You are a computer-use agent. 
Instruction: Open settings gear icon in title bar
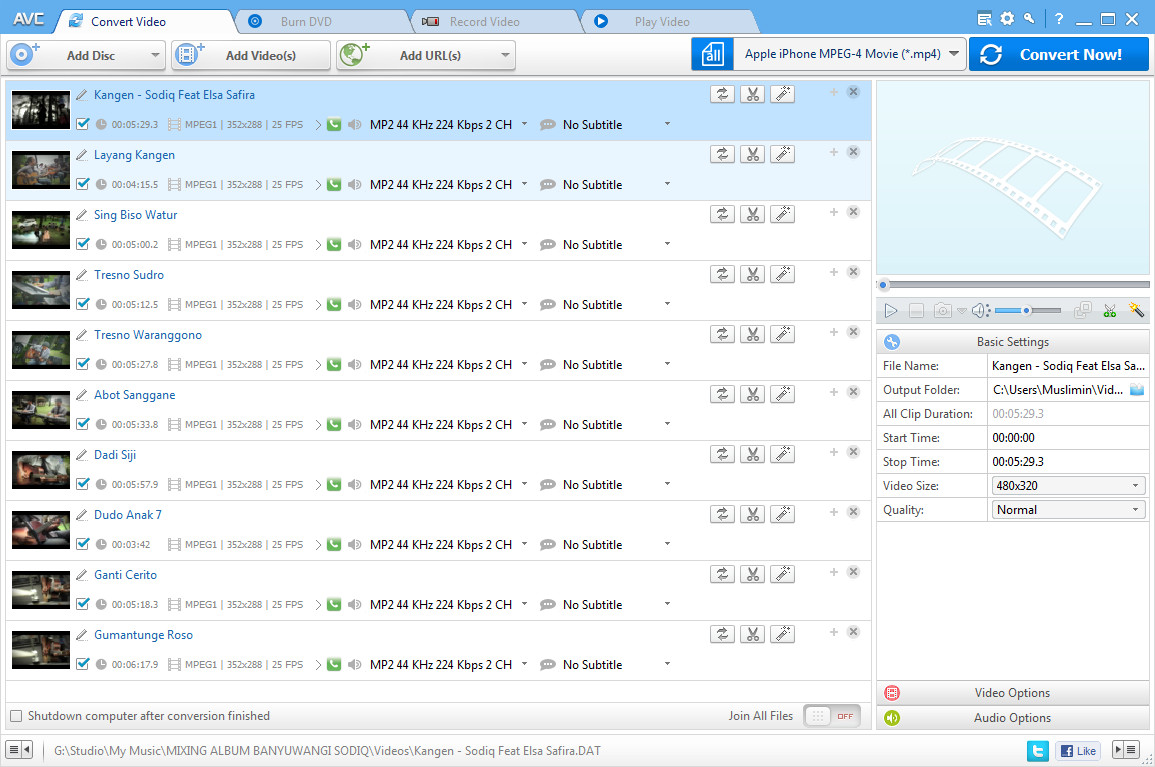1007,19
